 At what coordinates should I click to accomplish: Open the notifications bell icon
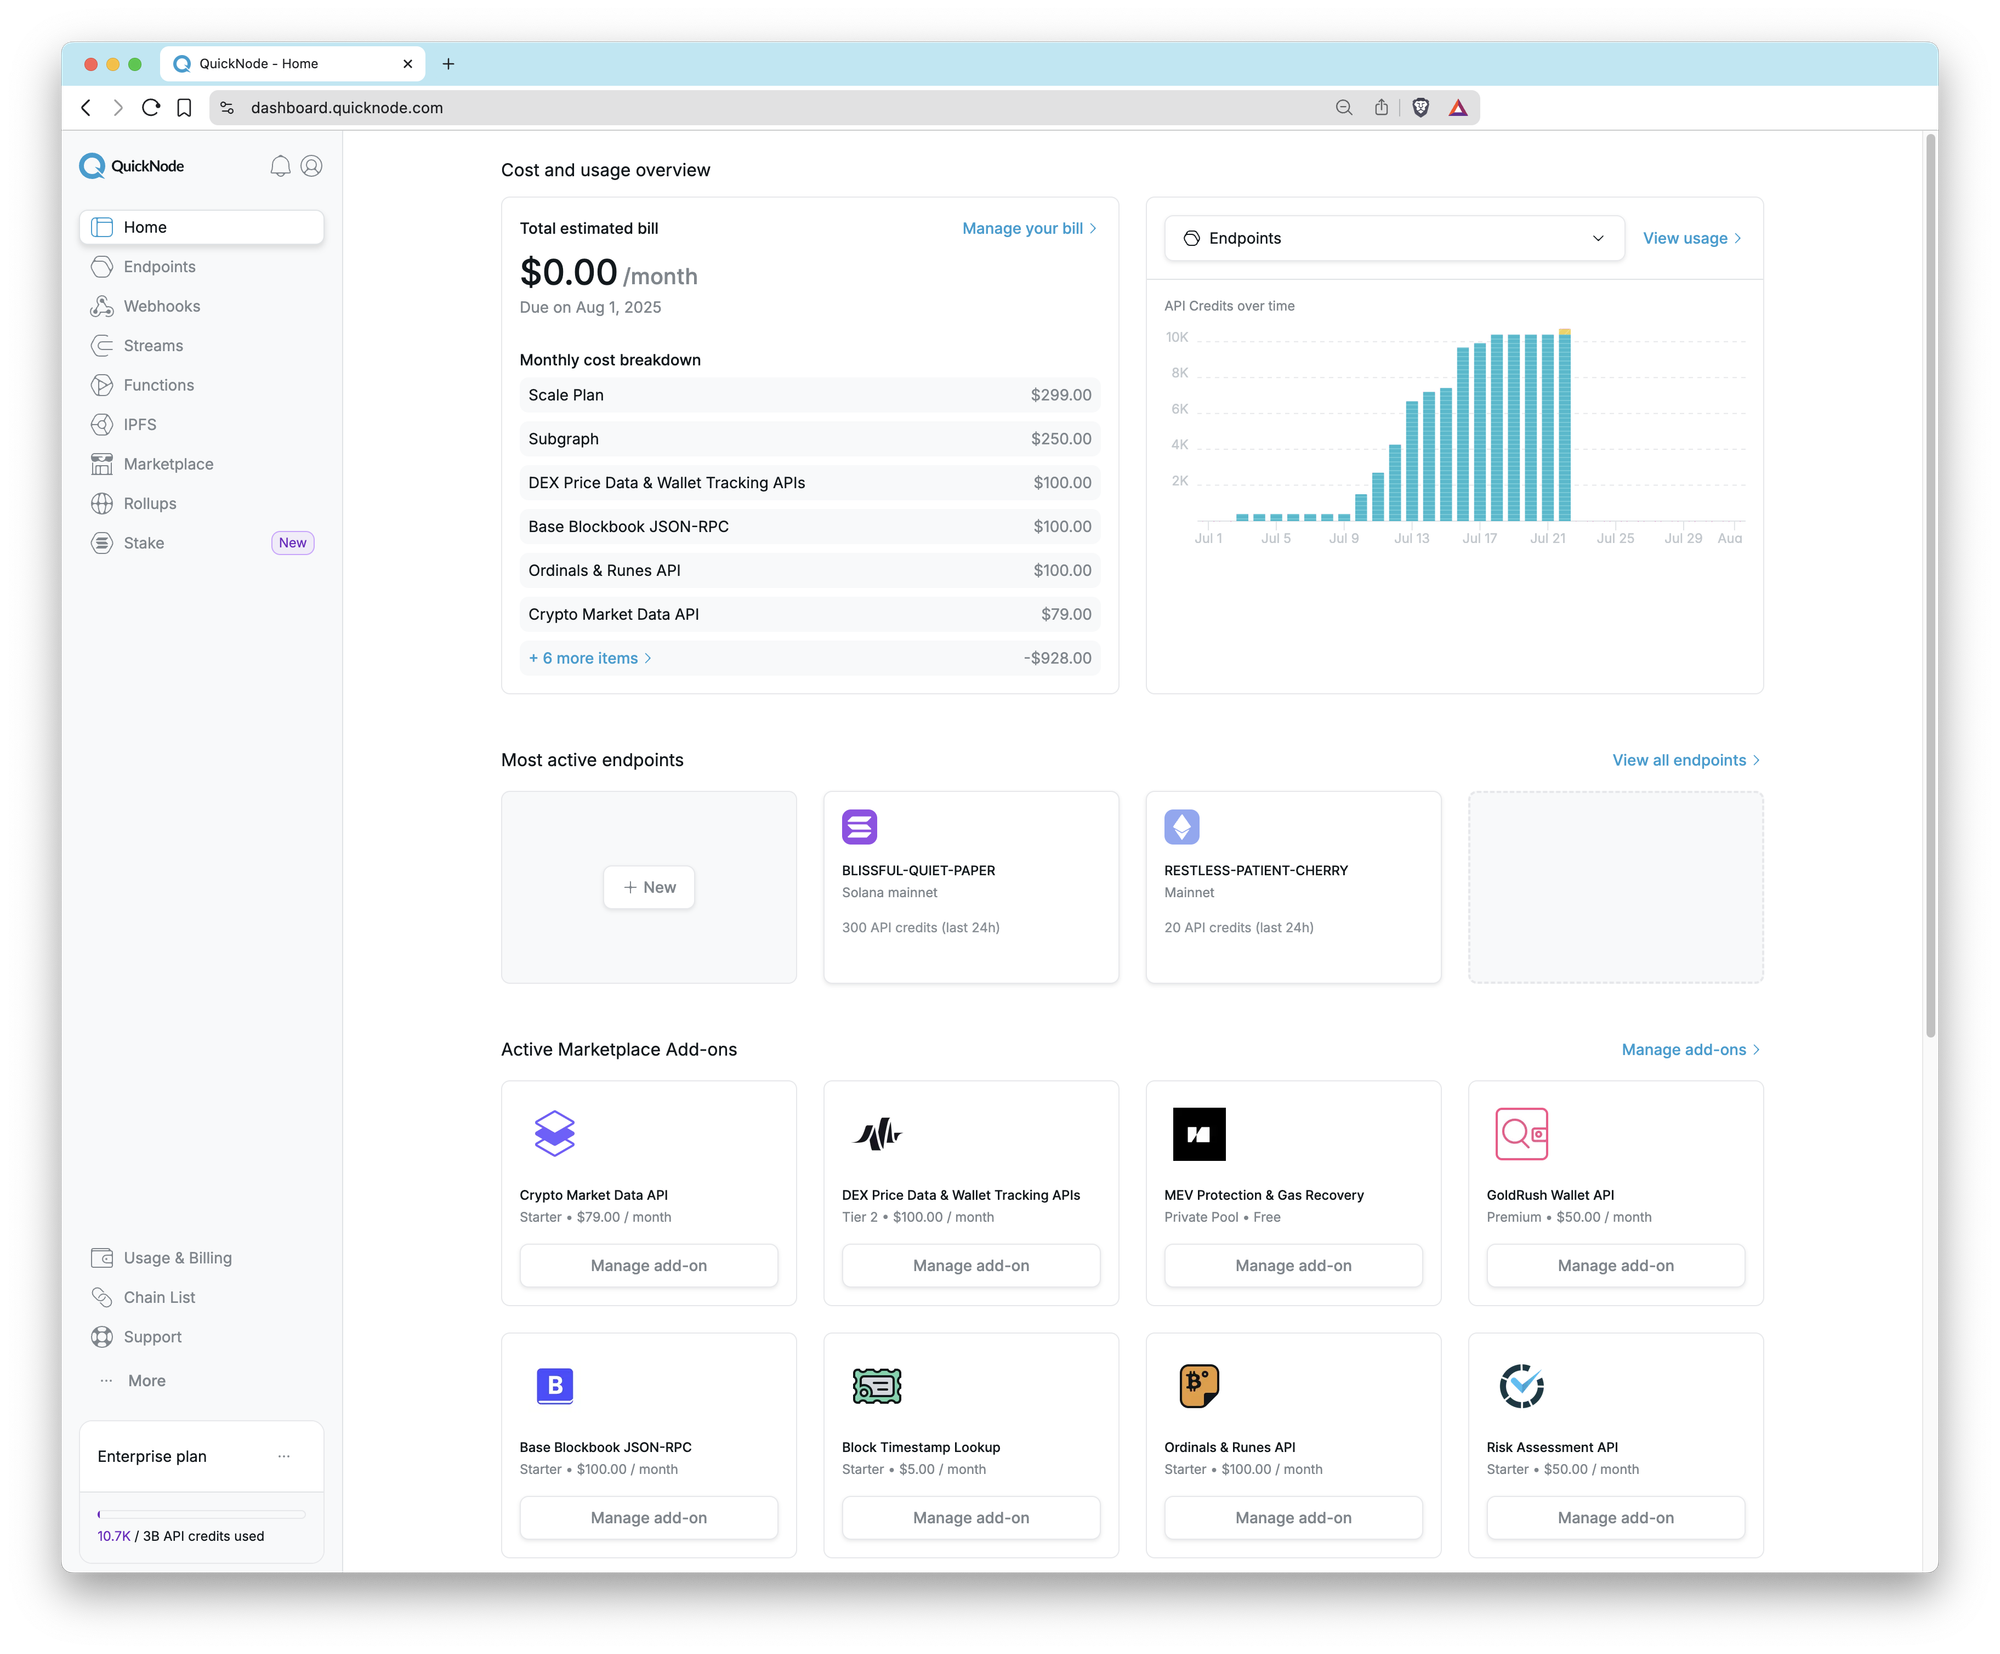tap(280, 166)
